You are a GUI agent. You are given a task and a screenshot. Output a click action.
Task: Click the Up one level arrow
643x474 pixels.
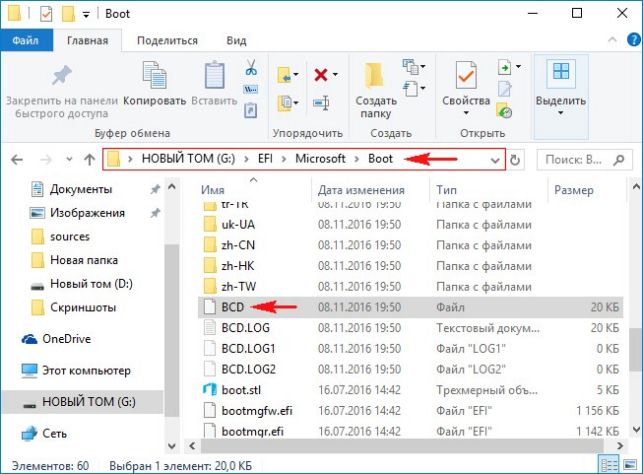89,160
